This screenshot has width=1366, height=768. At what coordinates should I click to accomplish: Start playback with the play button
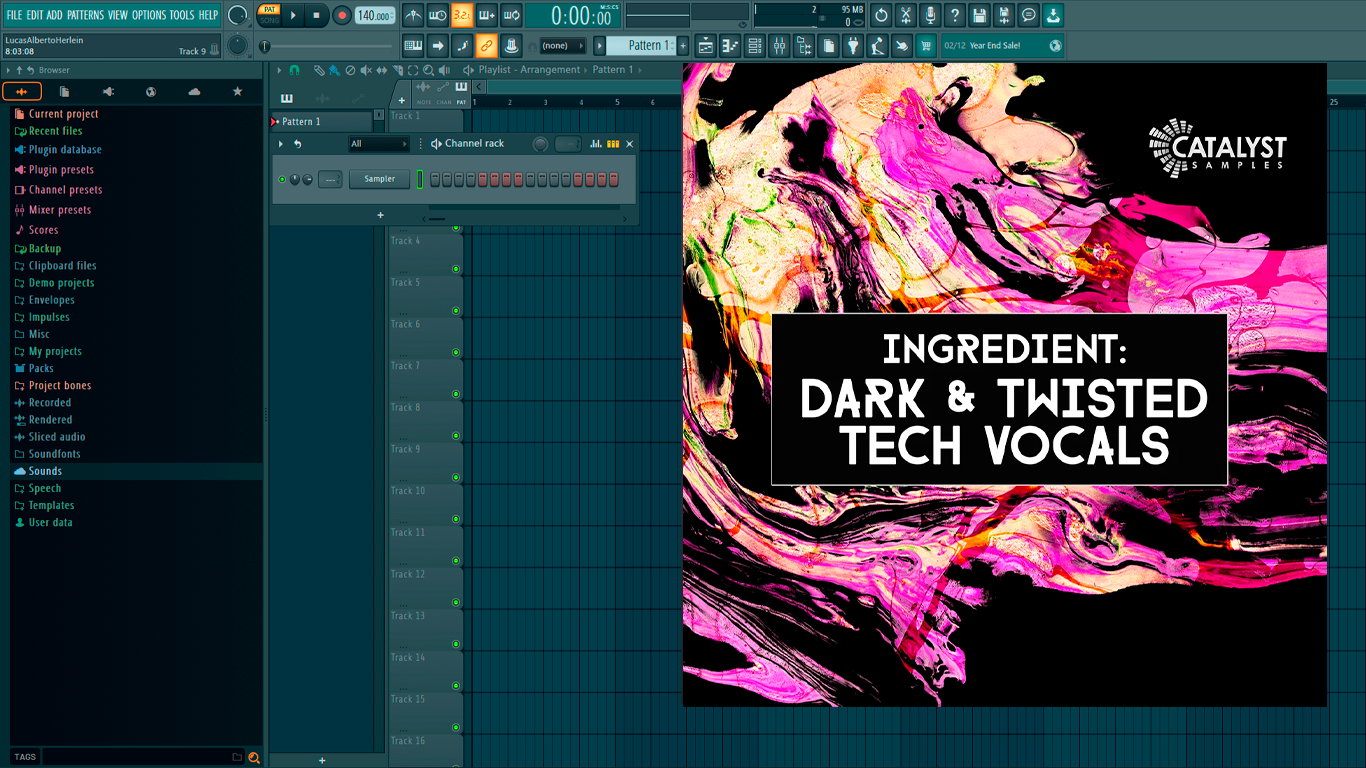(293, 15)
